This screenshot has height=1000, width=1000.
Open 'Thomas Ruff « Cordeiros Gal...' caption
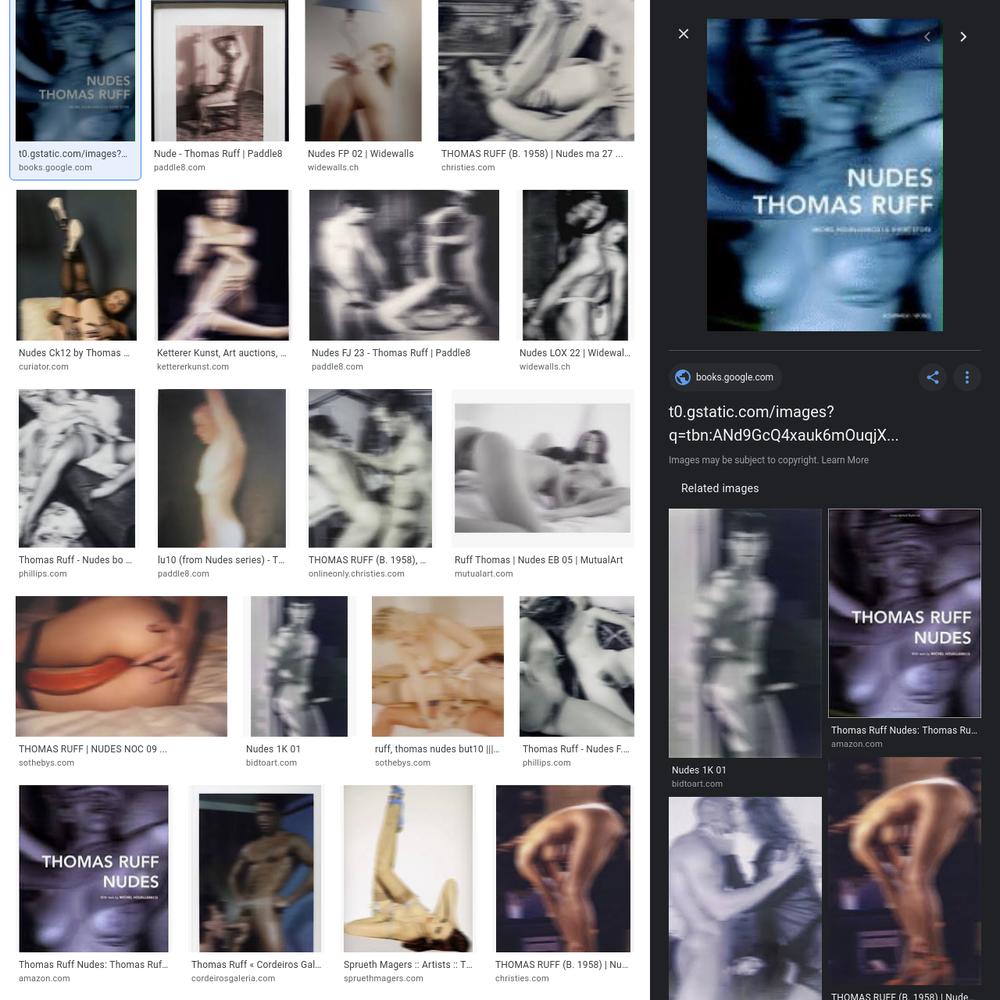[256, 964]
